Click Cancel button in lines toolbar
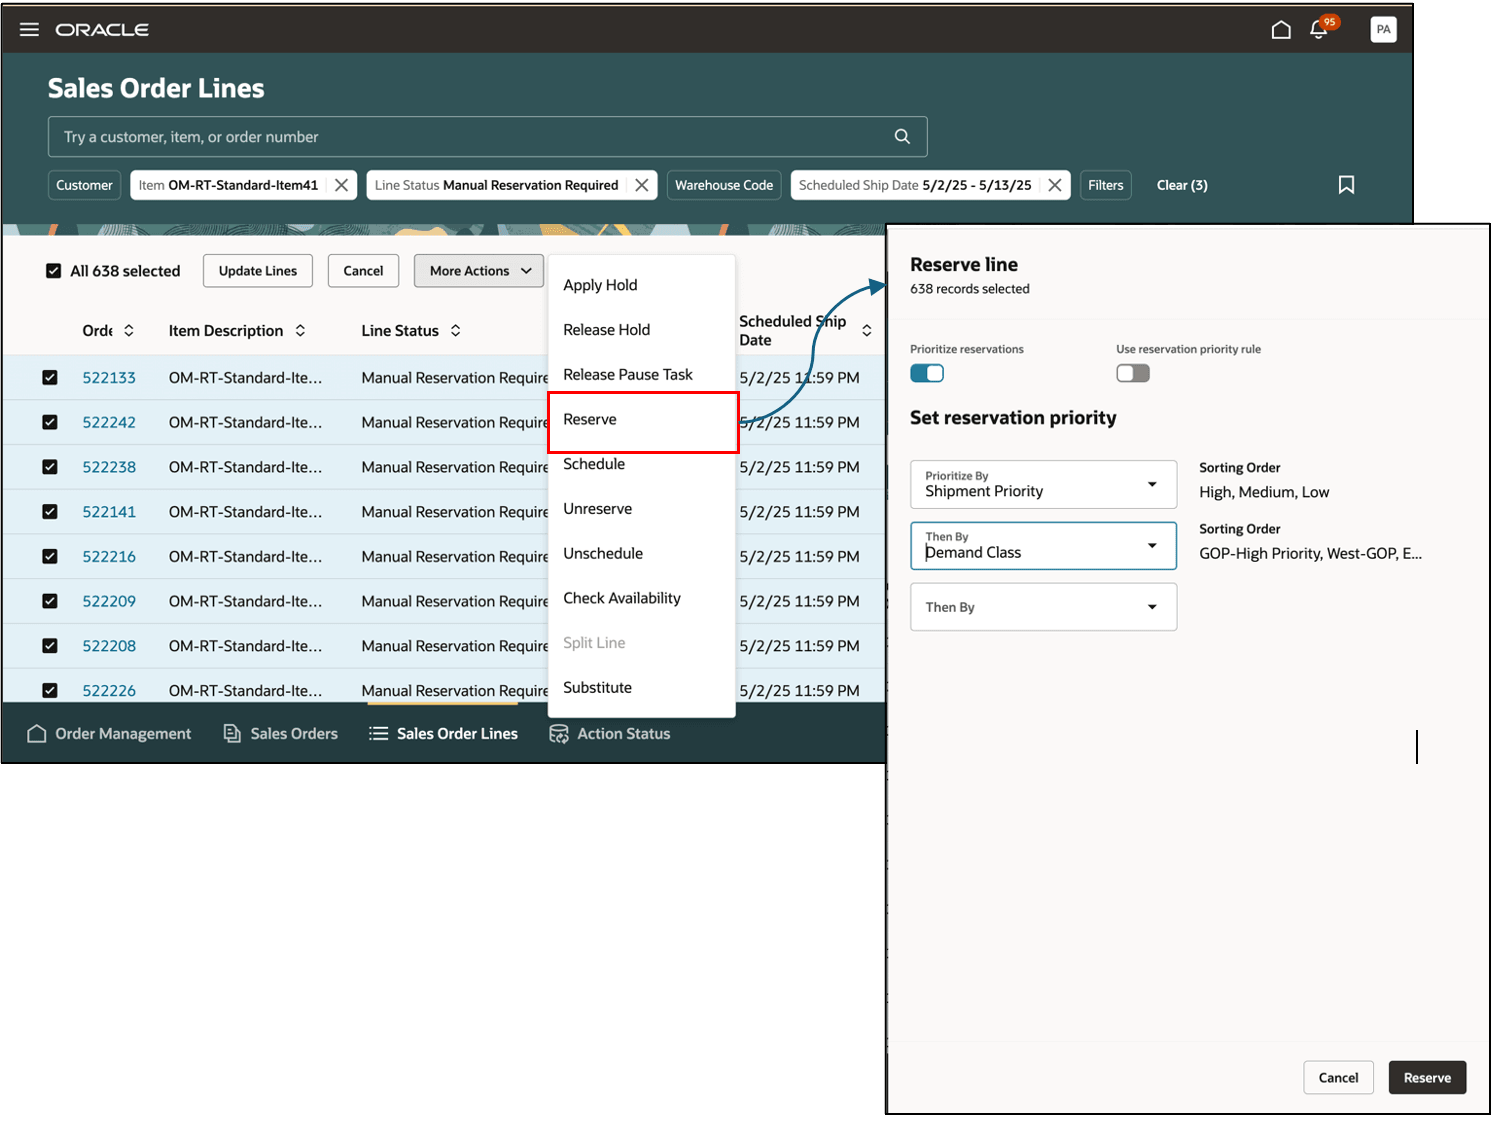The width and height of the screenshot is (1498, 1122). tap(363, 271)
